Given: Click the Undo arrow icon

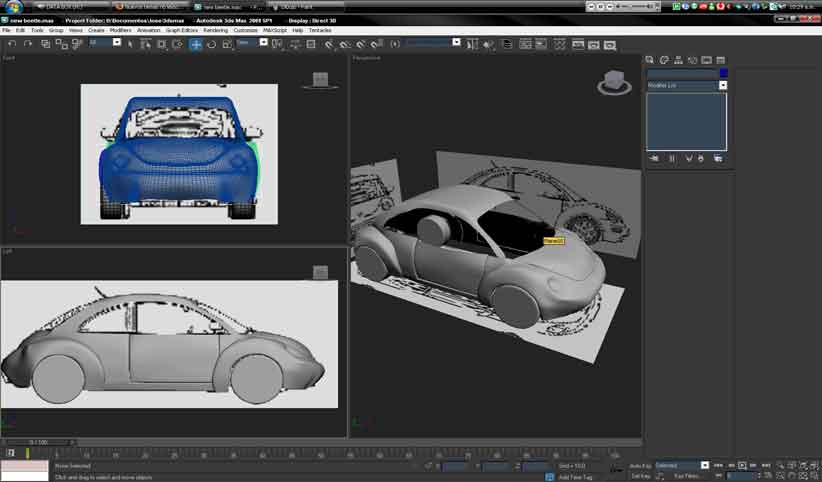Looking at the screenshot, I should click(x=12, y=44).
